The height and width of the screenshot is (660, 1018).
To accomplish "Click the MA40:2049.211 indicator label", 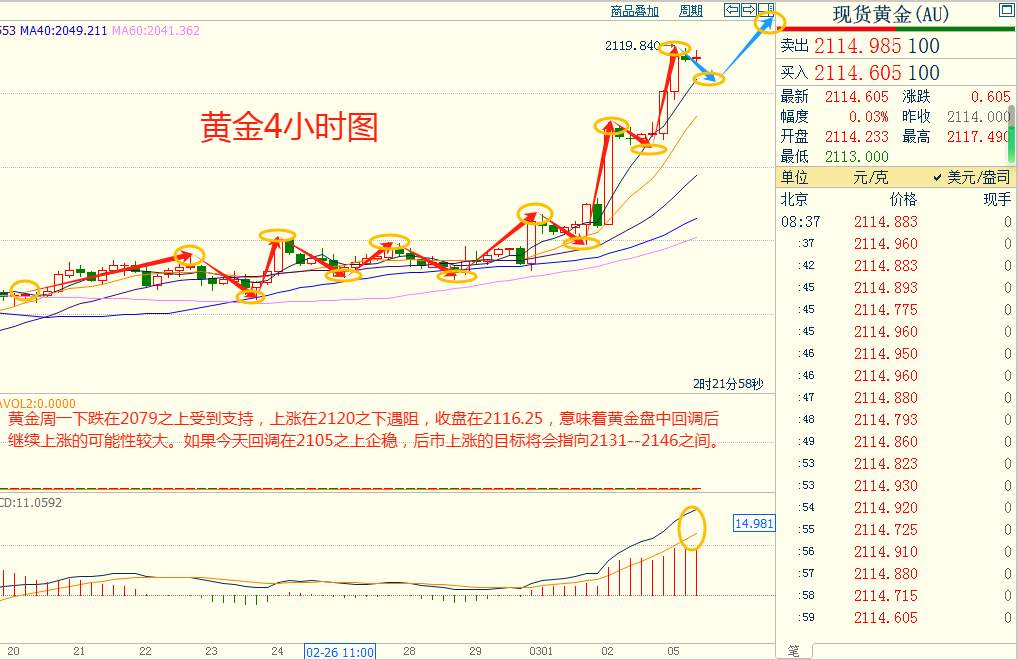I will click(64, 31).
